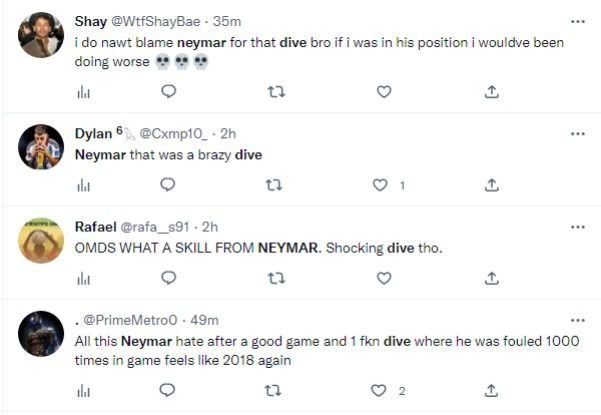View analytics on Shay's tweet
The height and width of the screenshot is (415, 601).
[84, 91]
